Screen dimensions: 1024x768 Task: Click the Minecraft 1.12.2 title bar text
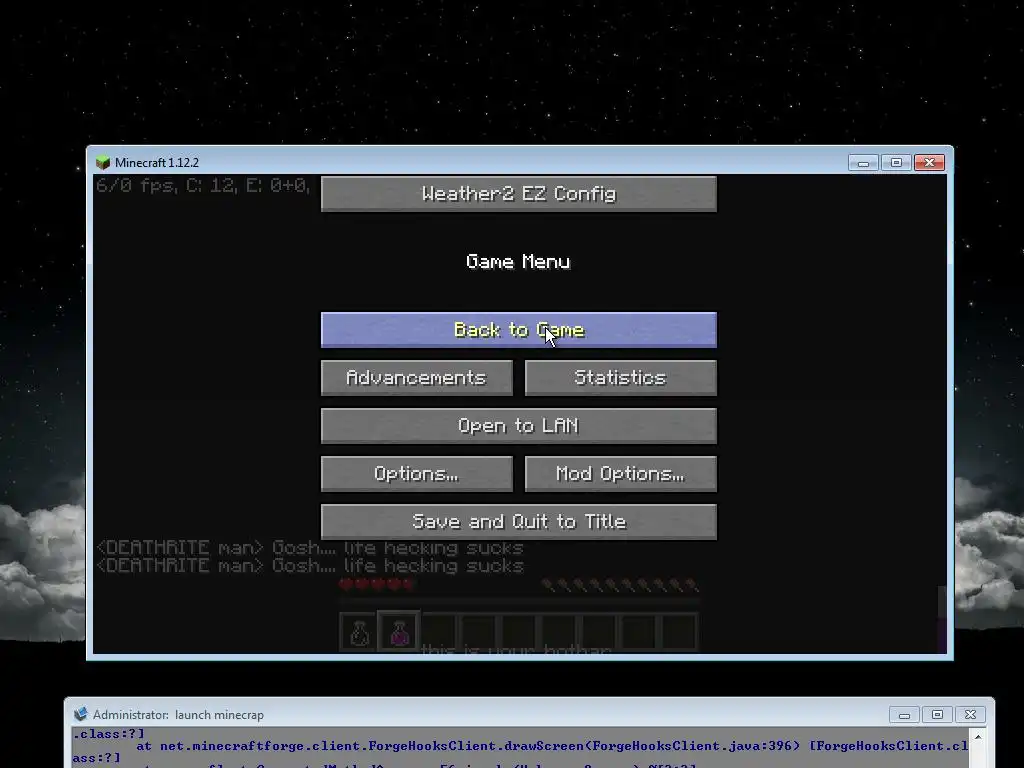(157, 163)
